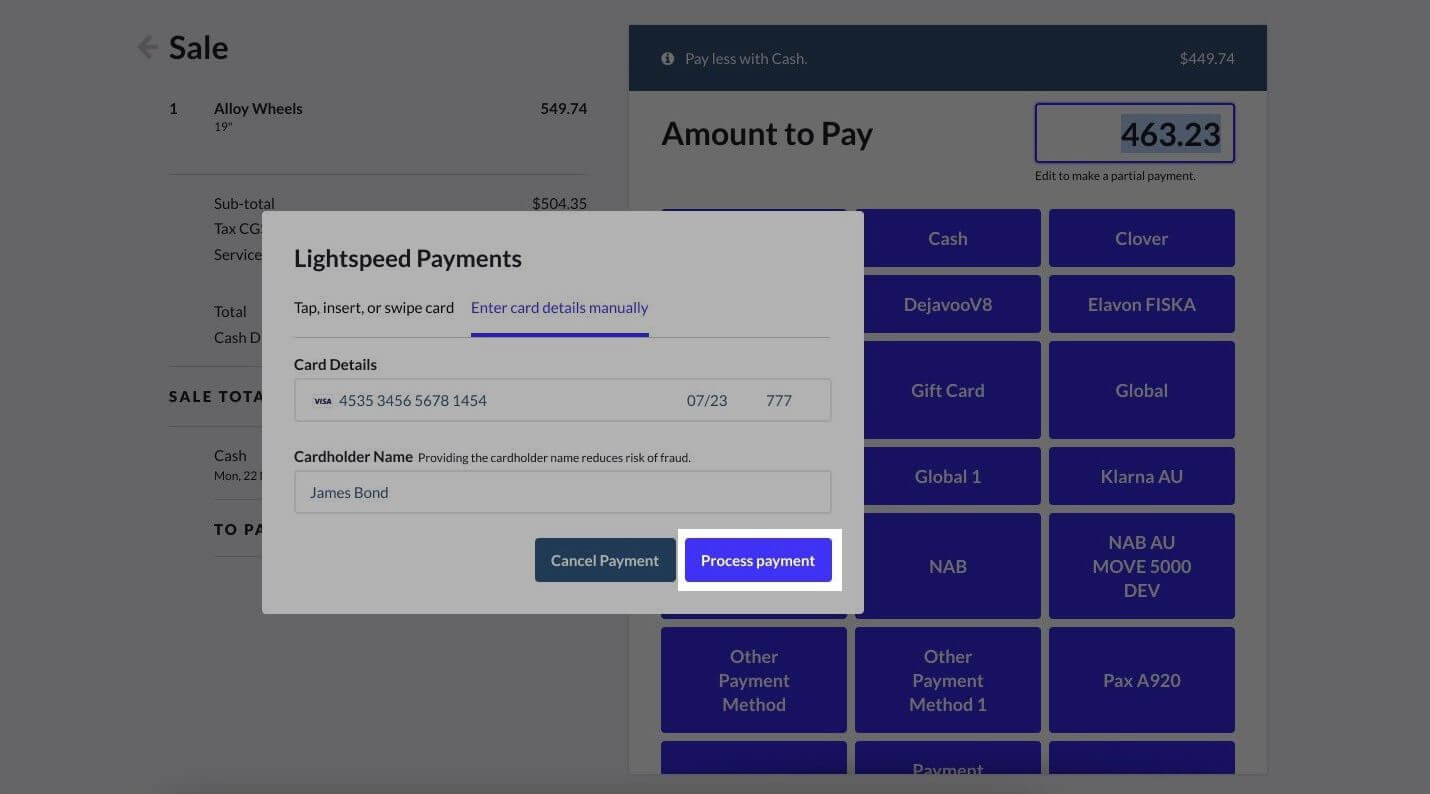Select NAB AU MOVE 5000 DEV button
Image resolution: width=1430 pixels, height=794 pixels.
pos(1142,566)
